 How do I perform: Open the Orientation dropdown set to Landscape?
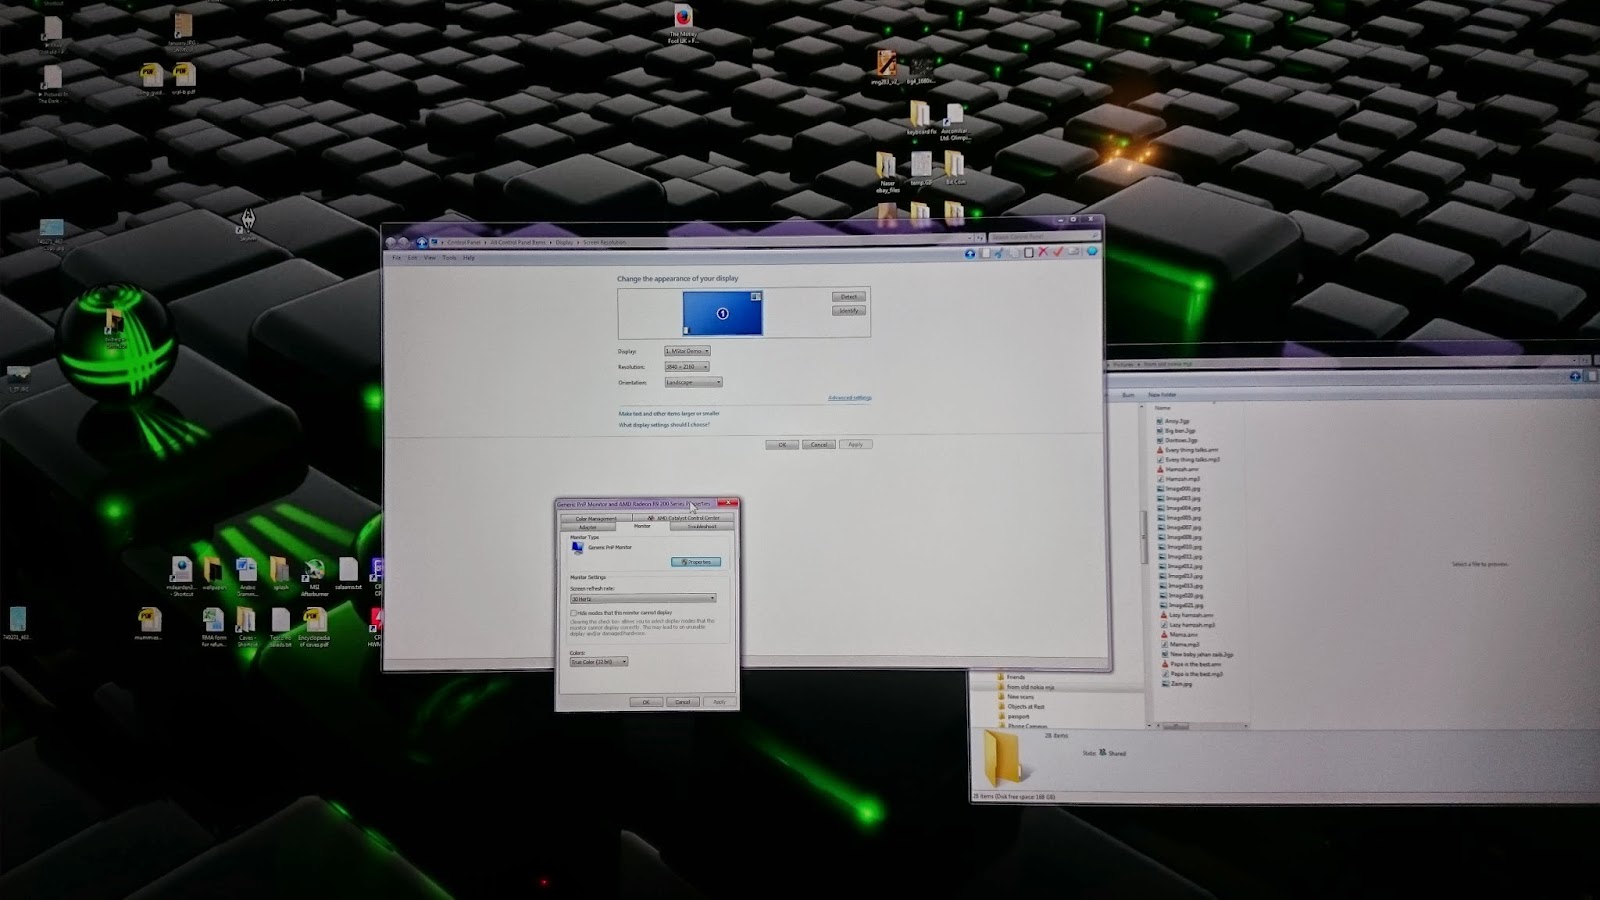693,382
